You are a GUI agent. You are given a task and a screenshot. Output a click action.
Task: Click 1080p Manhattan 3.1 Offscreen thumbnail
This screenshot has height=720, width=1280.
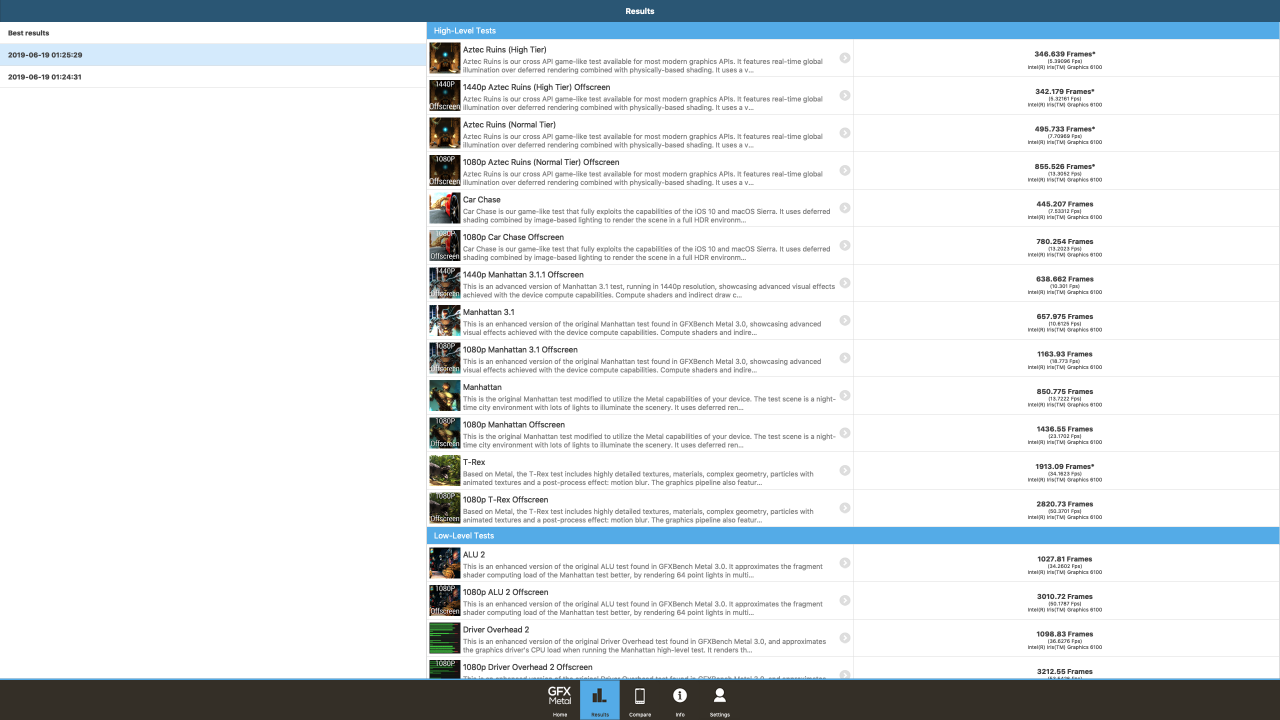tap(445, 358)
